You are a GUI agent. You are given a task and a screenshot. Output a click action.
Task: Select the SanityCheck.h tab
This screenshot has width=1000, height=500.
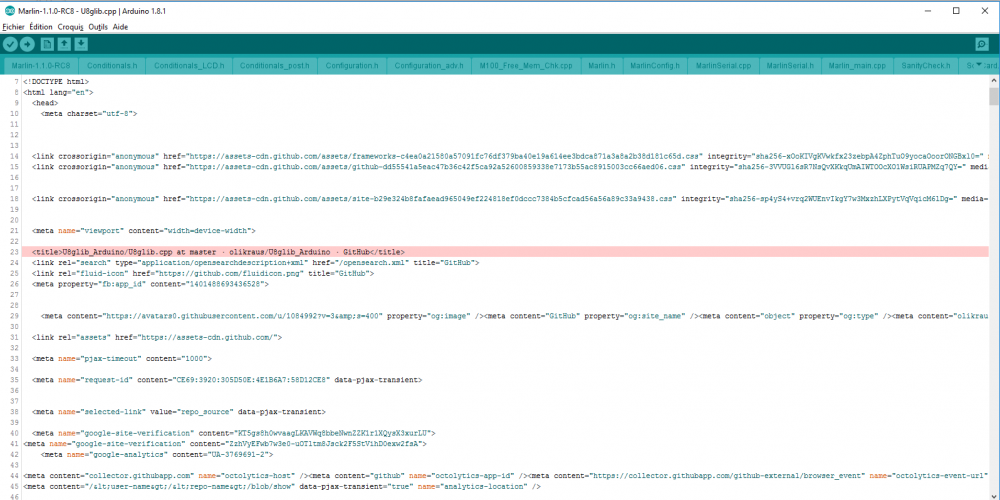click(x=925, y=66)
